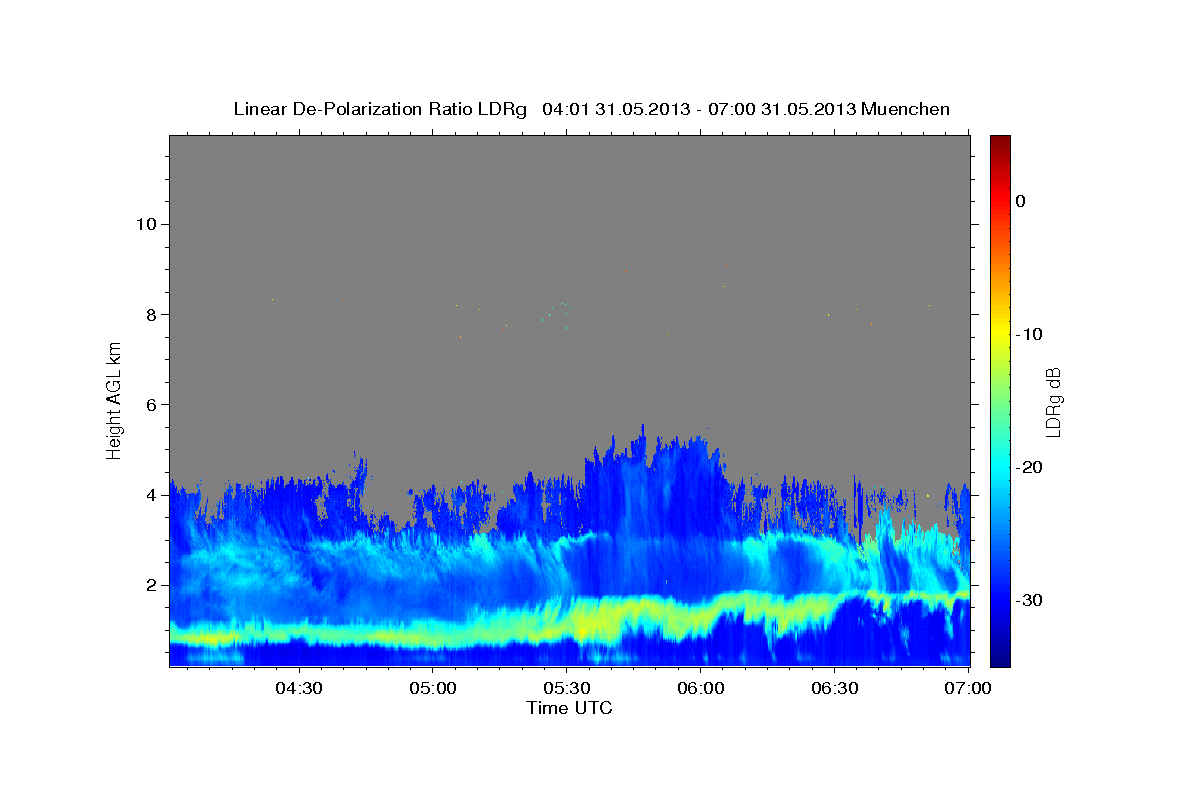
Task: Click the yellow band of the colorbar
Action: (1000, 330)
